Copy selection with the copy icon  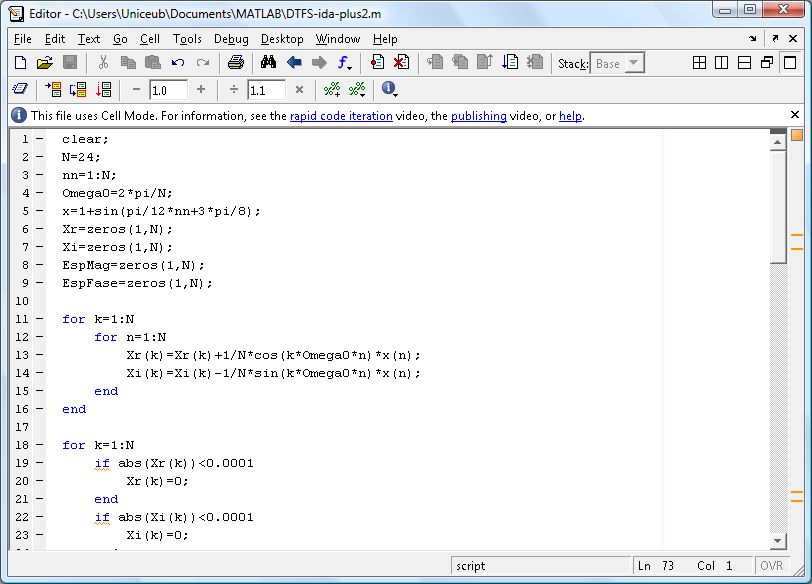click(128, 63)
